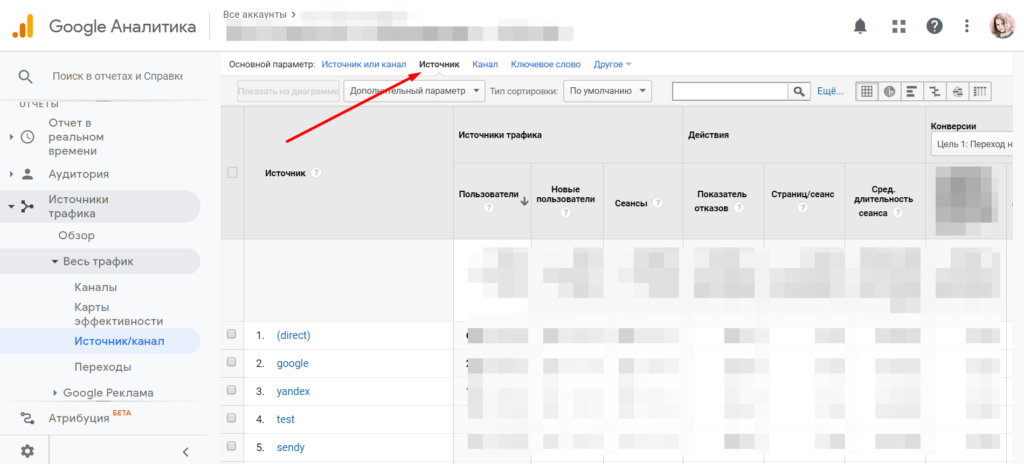Image resolution: width=1024 pixels, height=464 pixels.
Task: Click the help question mark icon
Action: (x=934, y=26)
